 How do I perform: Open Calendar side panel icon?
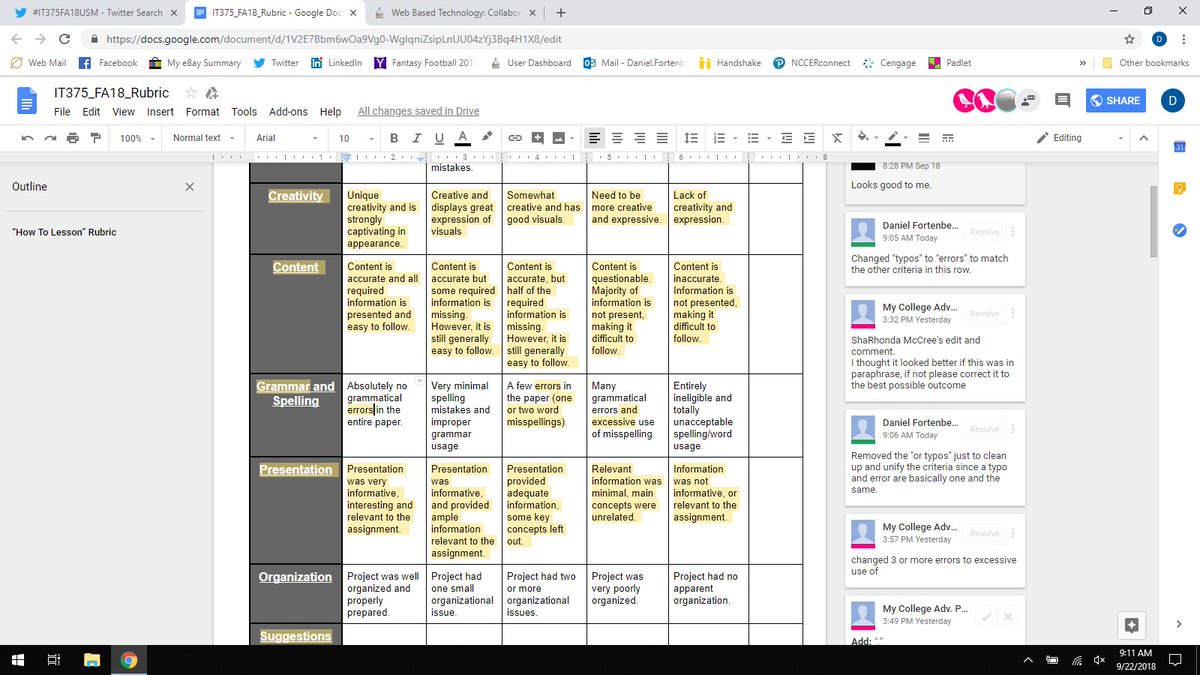tap(1179, 147)
